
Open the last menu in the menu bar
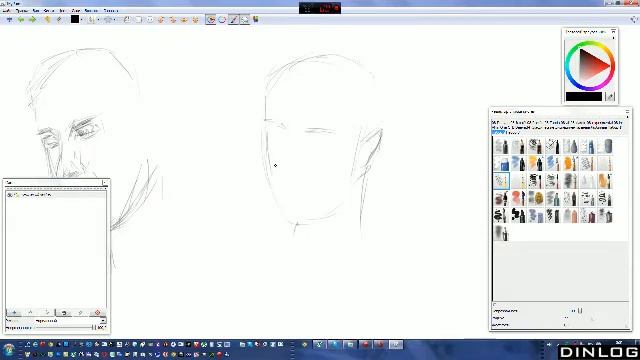pos(111,11)
